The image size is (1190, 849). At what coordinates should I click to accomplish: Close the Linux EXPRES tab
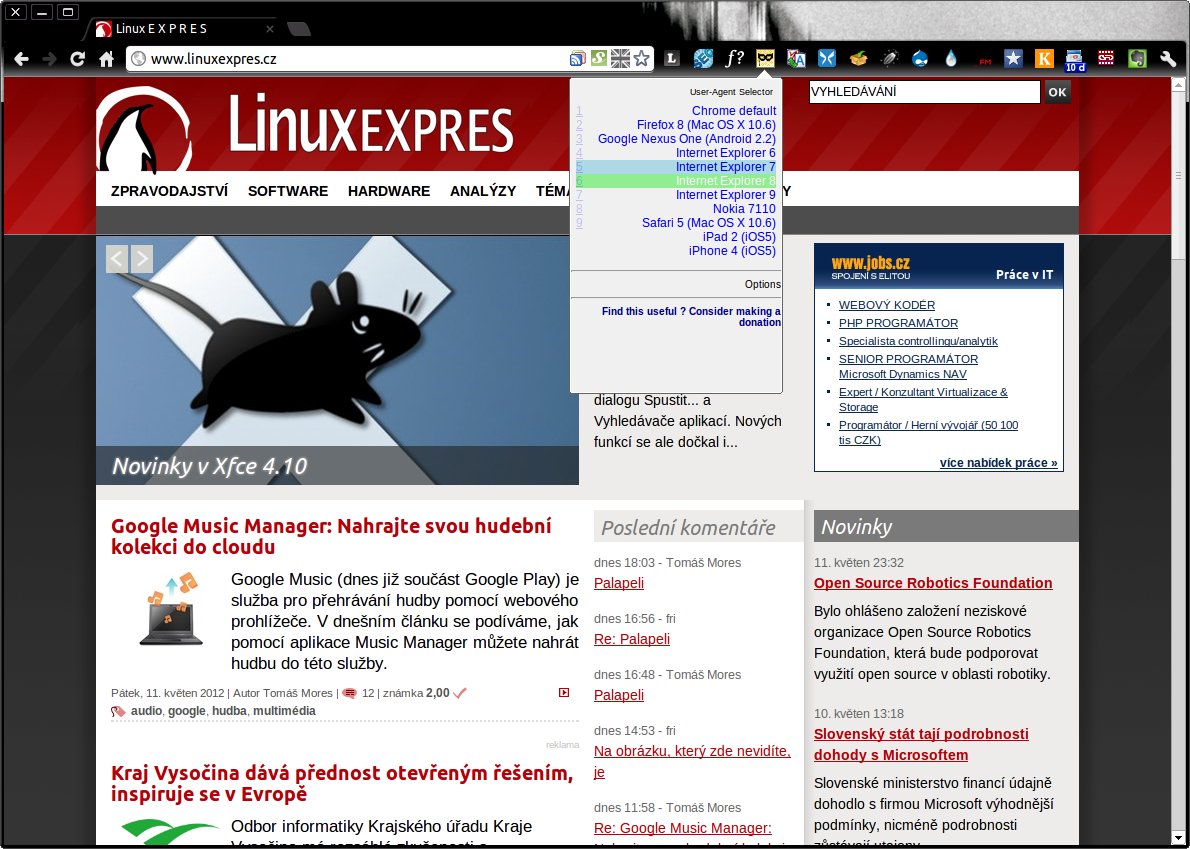pyautogui.click(x=270, y=29)
